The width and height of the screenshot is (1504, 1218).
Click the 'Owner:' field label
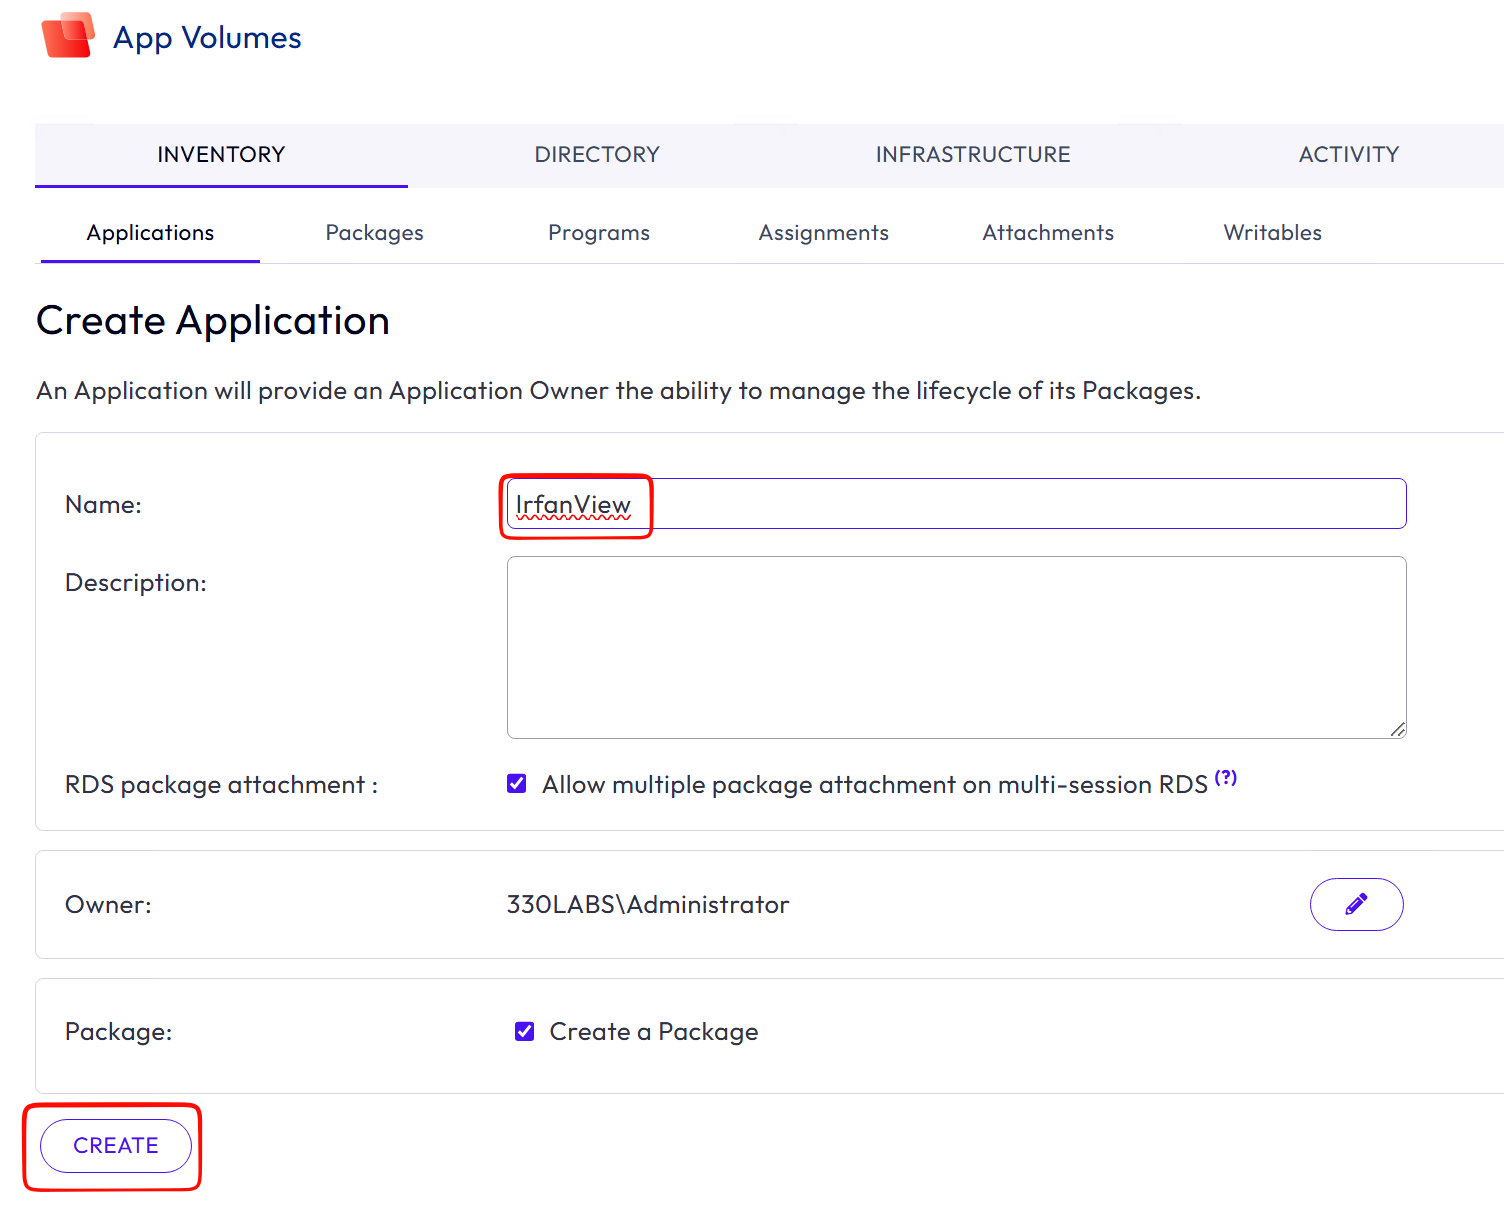click(108, 905)
